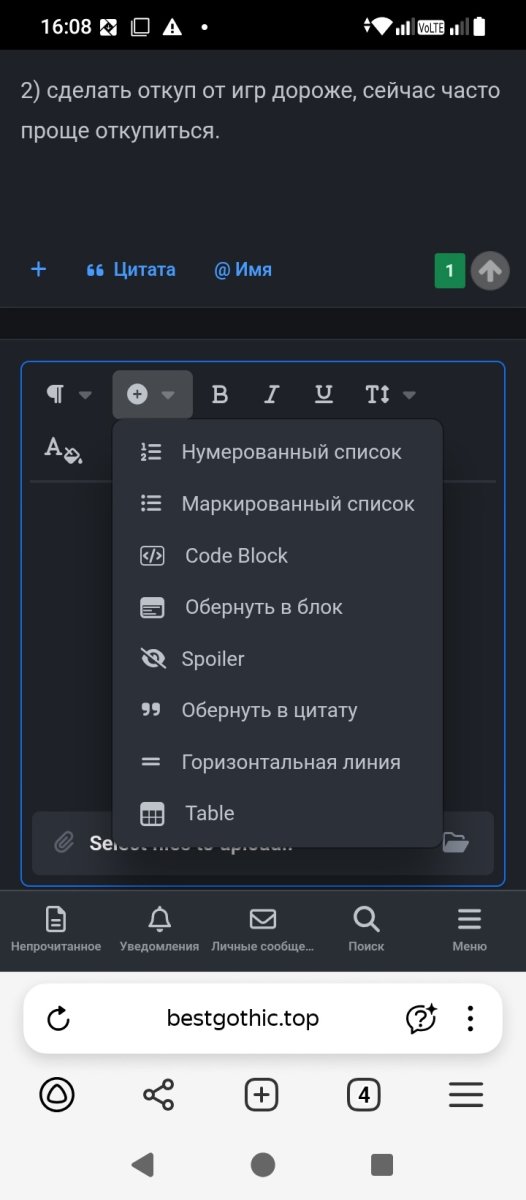The width and height of the screenshot is (526, 1200).
Task: Insert a Table via grid icon
Action: point(277,814)
